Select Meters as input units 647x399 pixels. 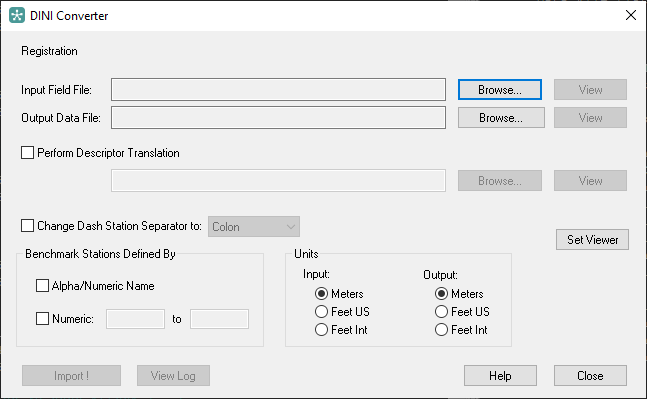tap(321, 294)
